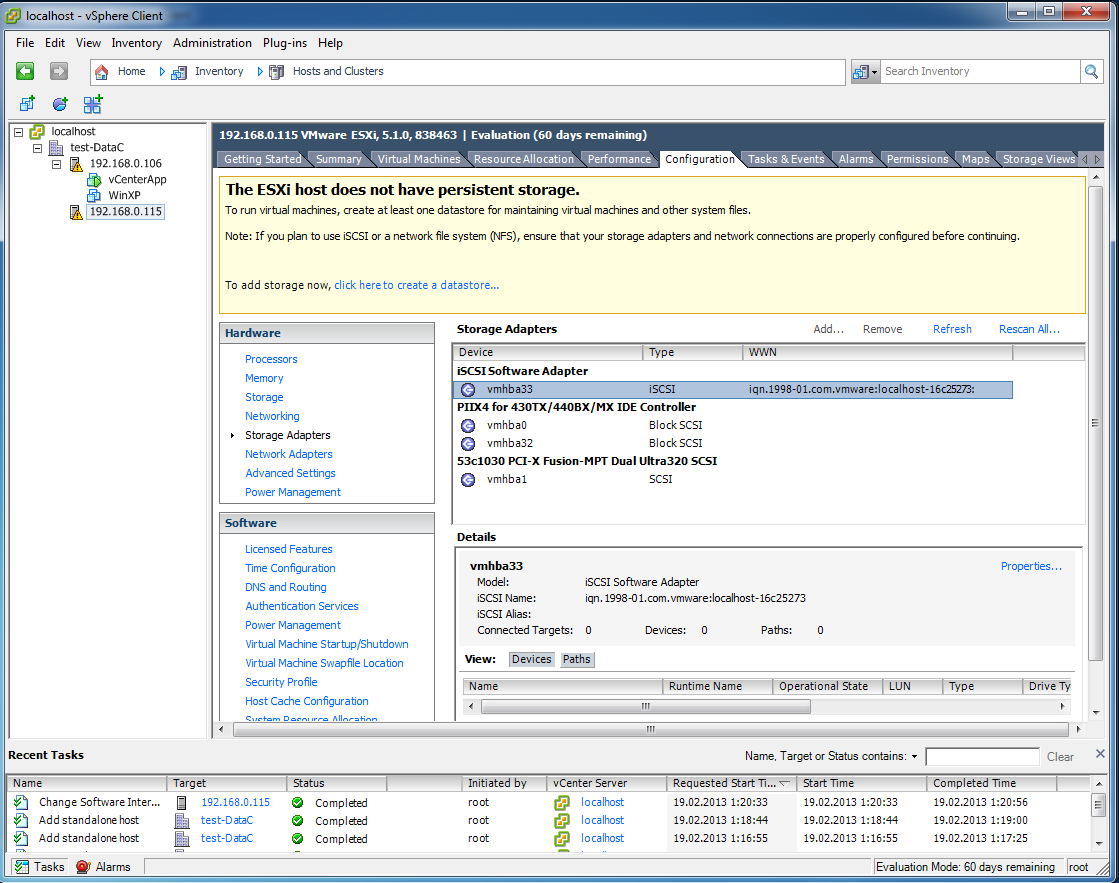This screenshot has height=883, width=1119.
Task: Click the configuration panel vertical scrollbar
Action: pos(1095,423)
